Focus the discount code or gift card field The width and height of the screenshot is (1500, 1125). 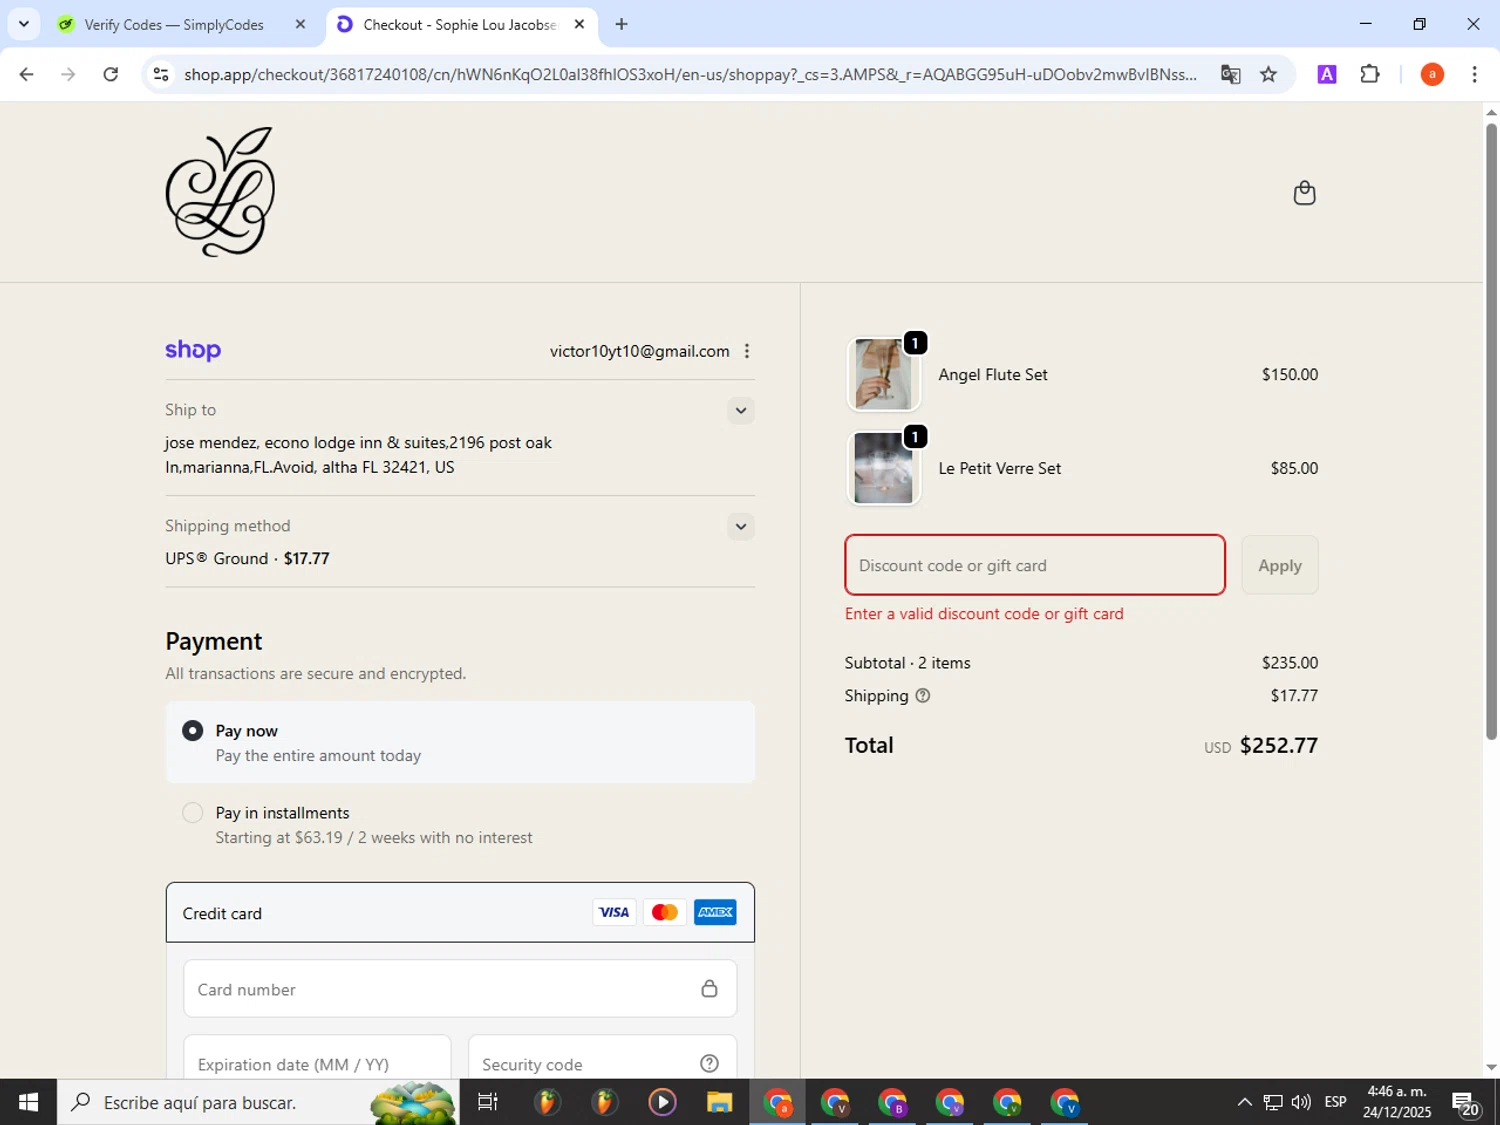coord(1035,565)
